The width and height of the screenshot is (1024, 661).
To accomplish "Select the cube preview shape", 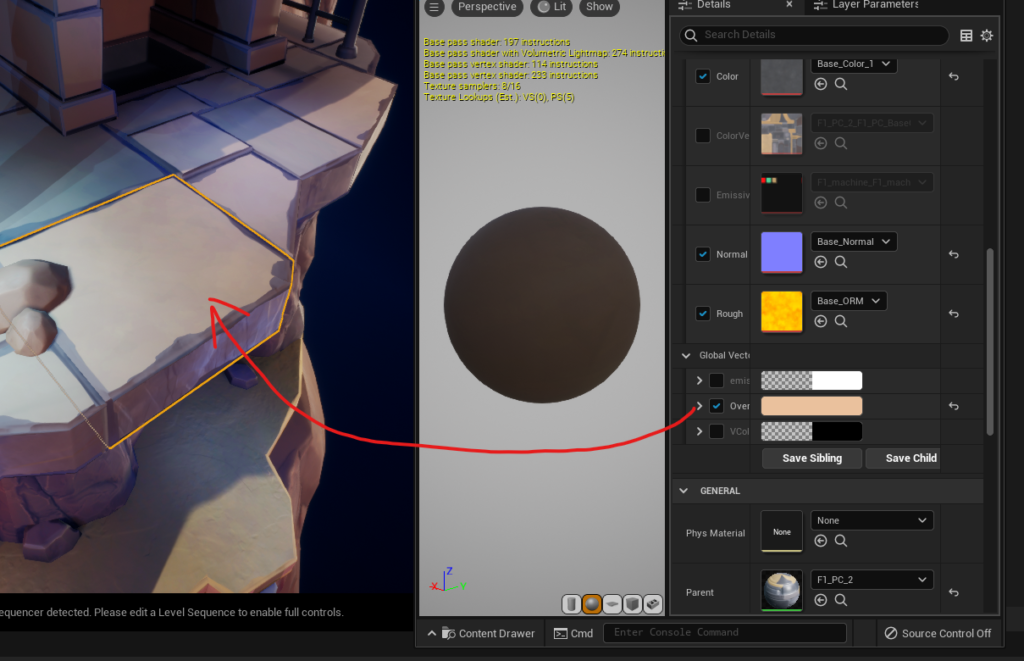I will (631, 604).
